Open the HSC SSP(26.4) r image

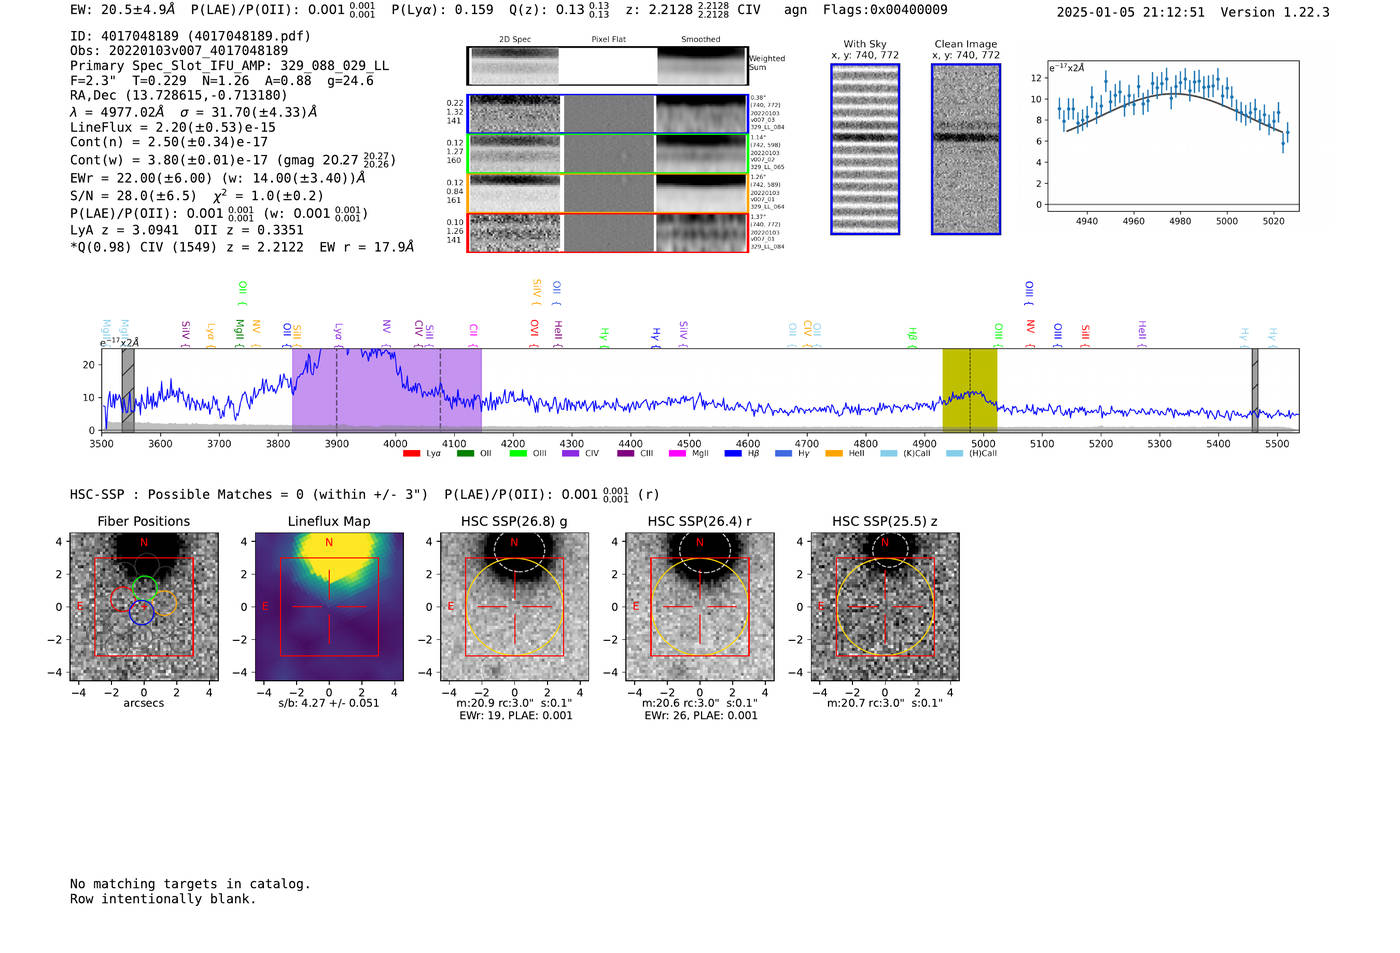(699, 607)
